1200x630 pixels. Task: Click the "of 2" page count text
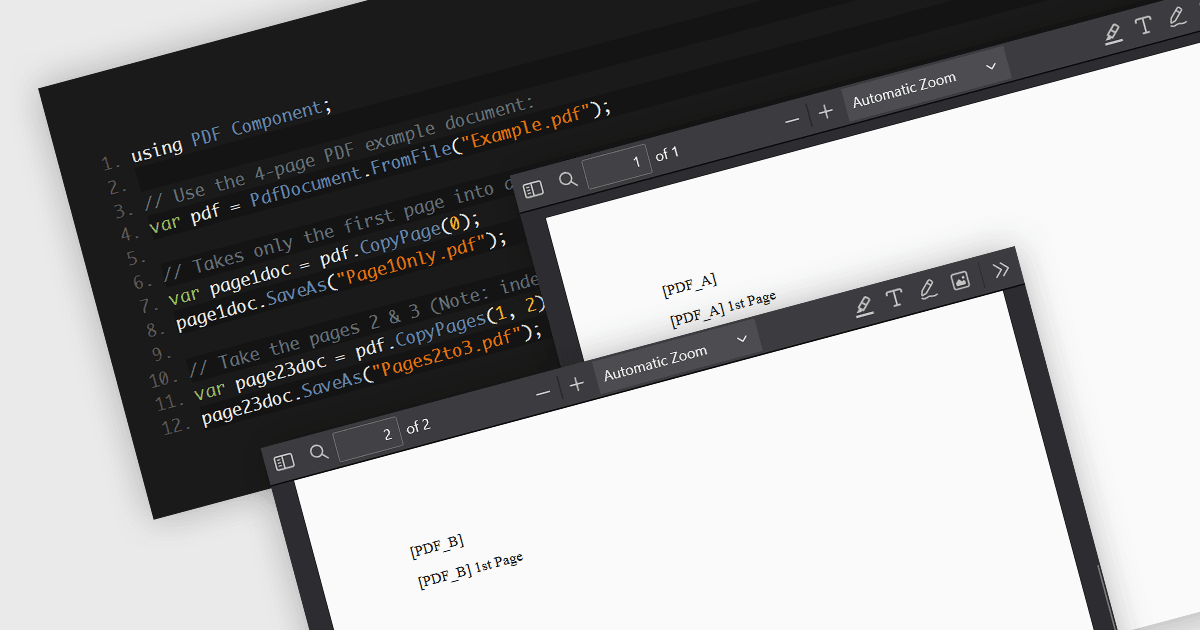(418, 427)
